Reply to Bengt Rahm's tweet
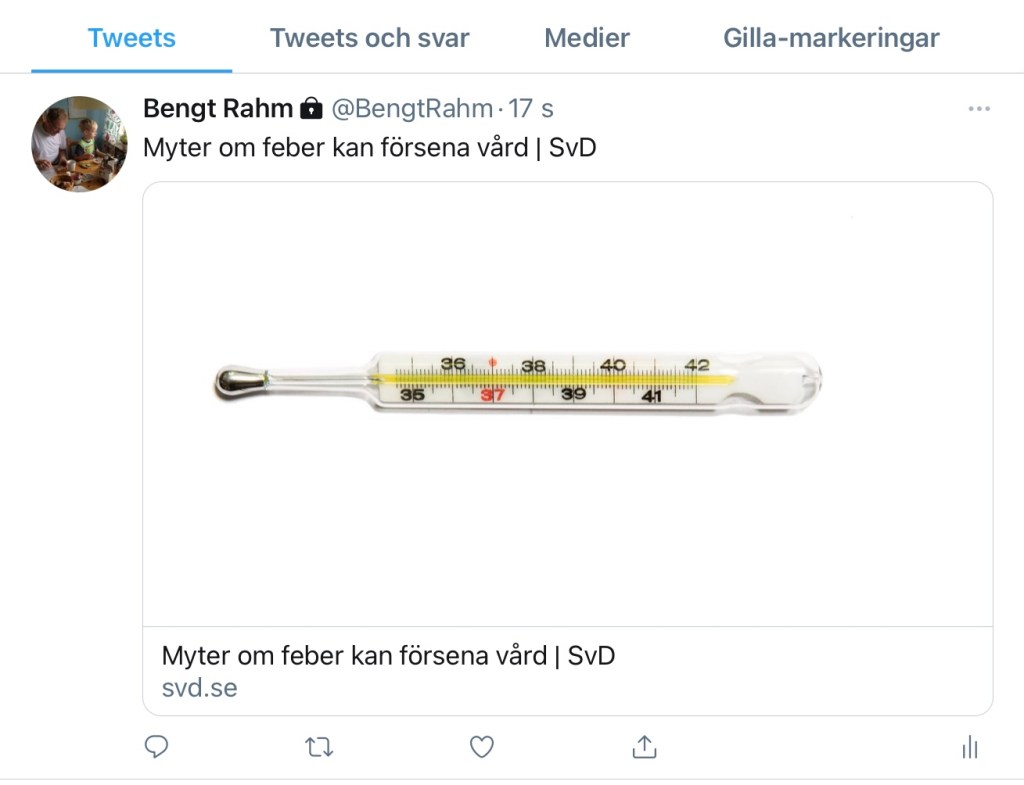 156,747
